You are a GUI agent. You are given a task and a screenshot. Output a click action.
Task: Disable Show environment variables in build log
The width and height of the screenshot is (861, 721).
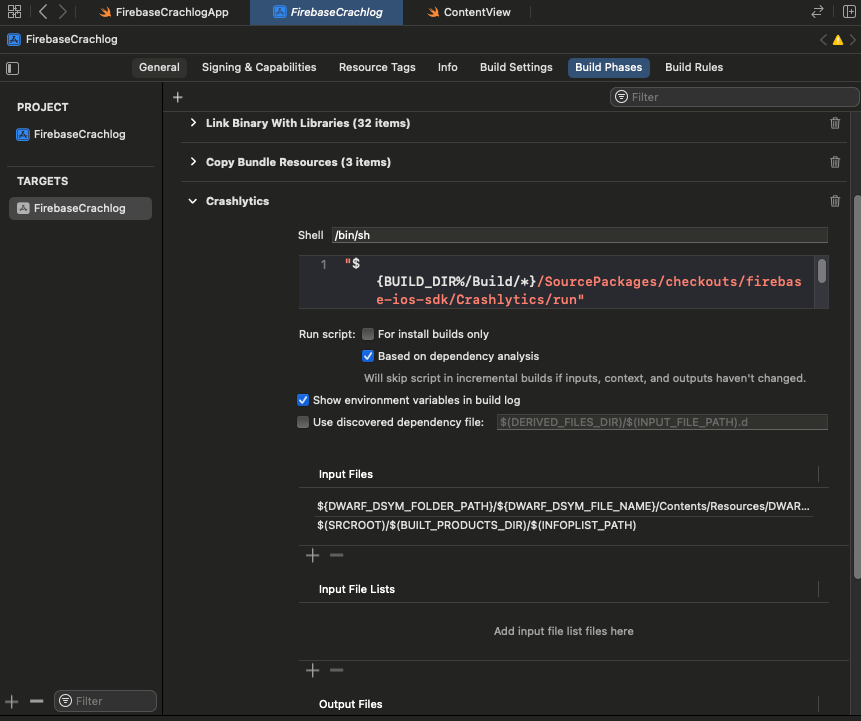(303, 400)
